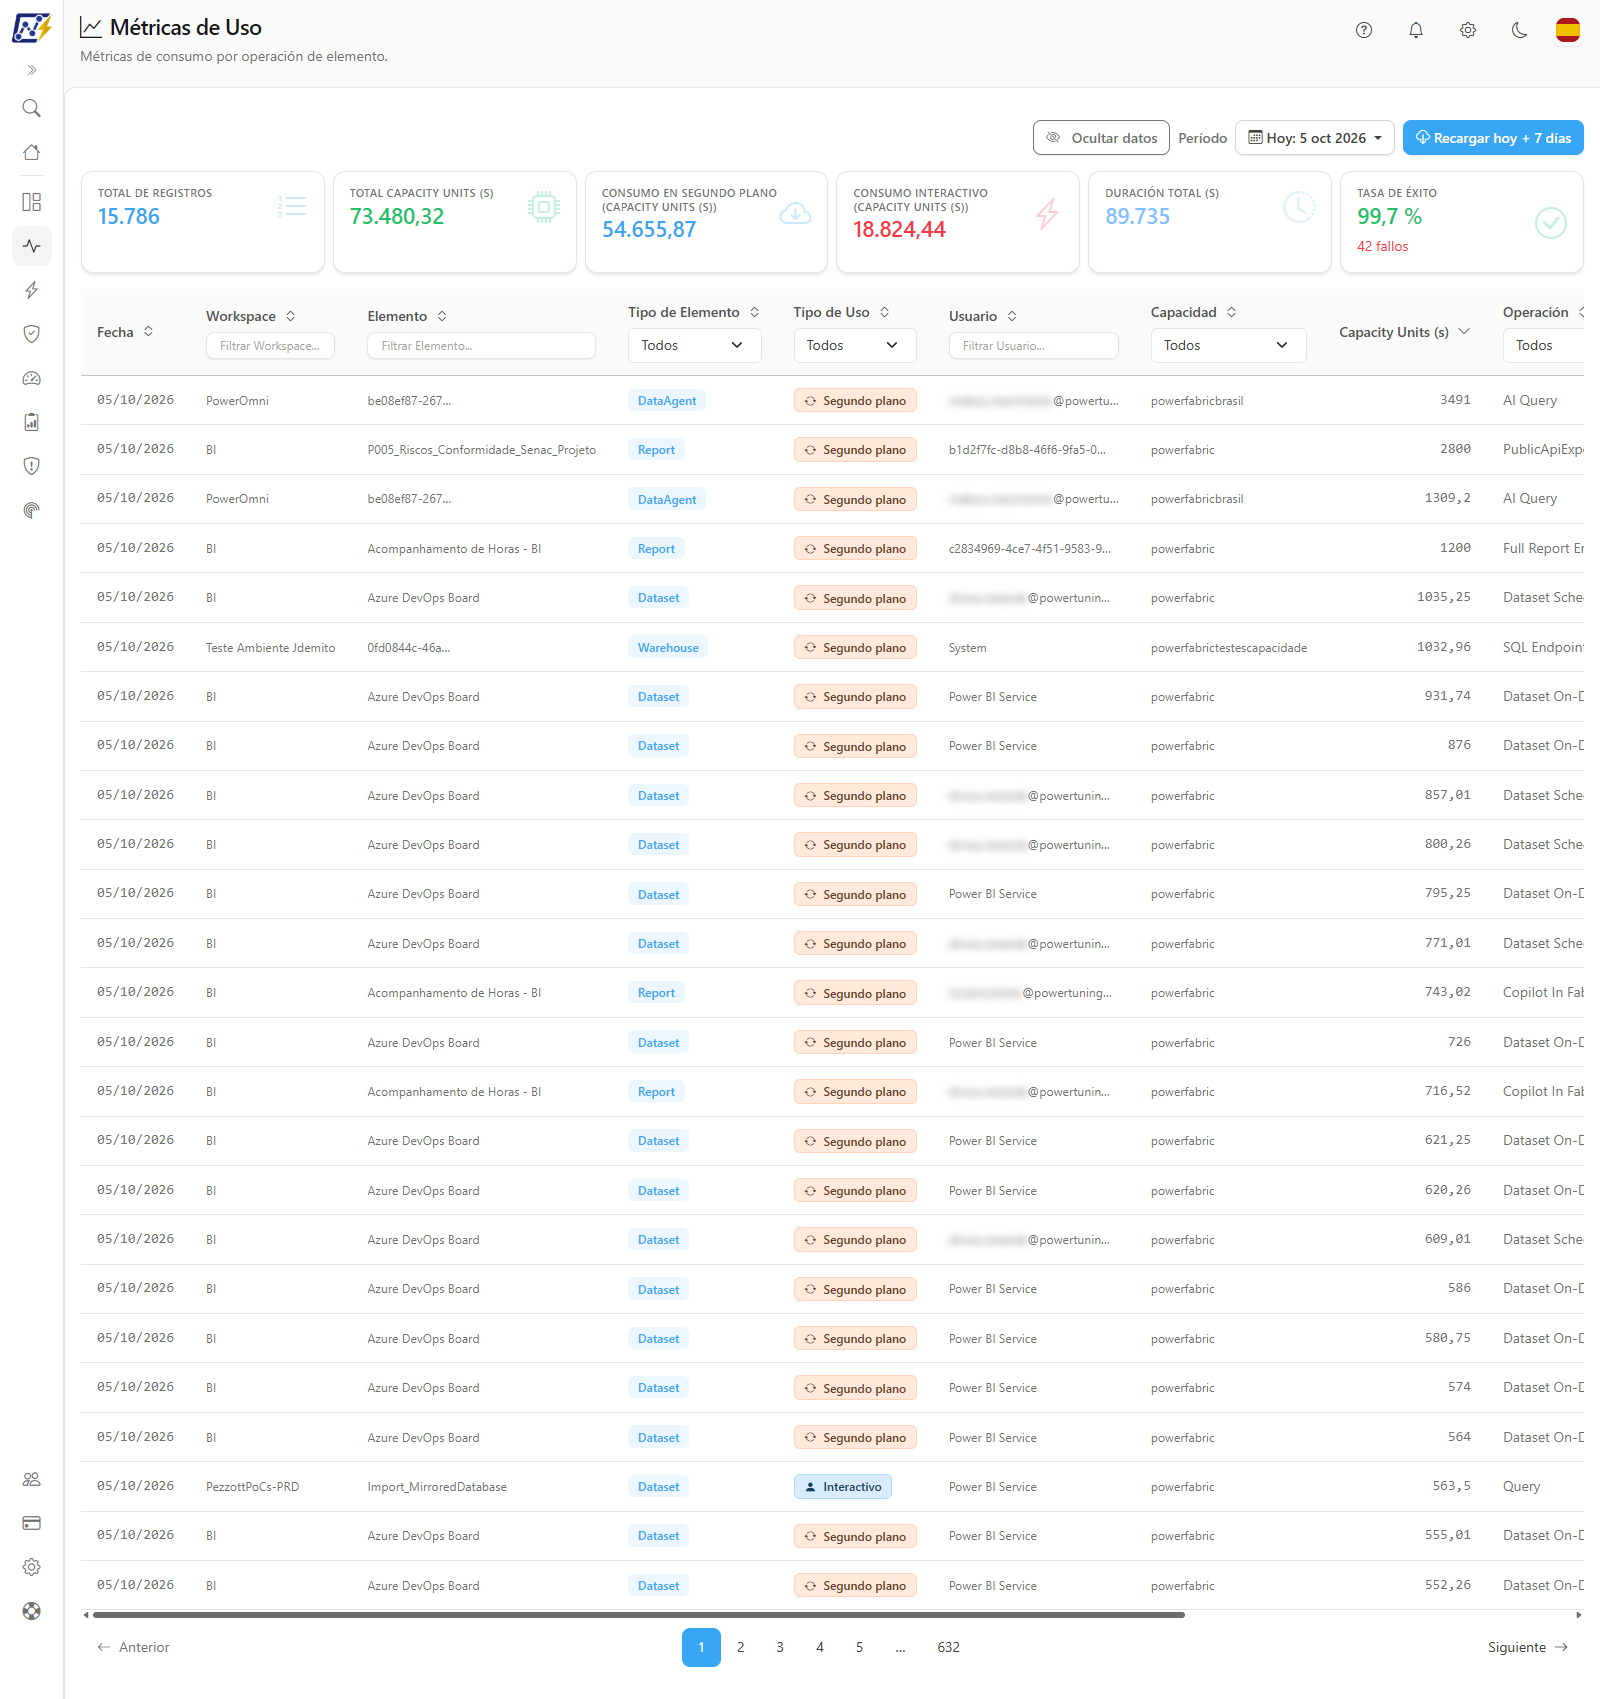Image resolution: width=1600 pixels, height=1699 pixels.
Task: Open the lightning bolt sidebar icon
Action: pyautogui.click(x=31, y=290)
